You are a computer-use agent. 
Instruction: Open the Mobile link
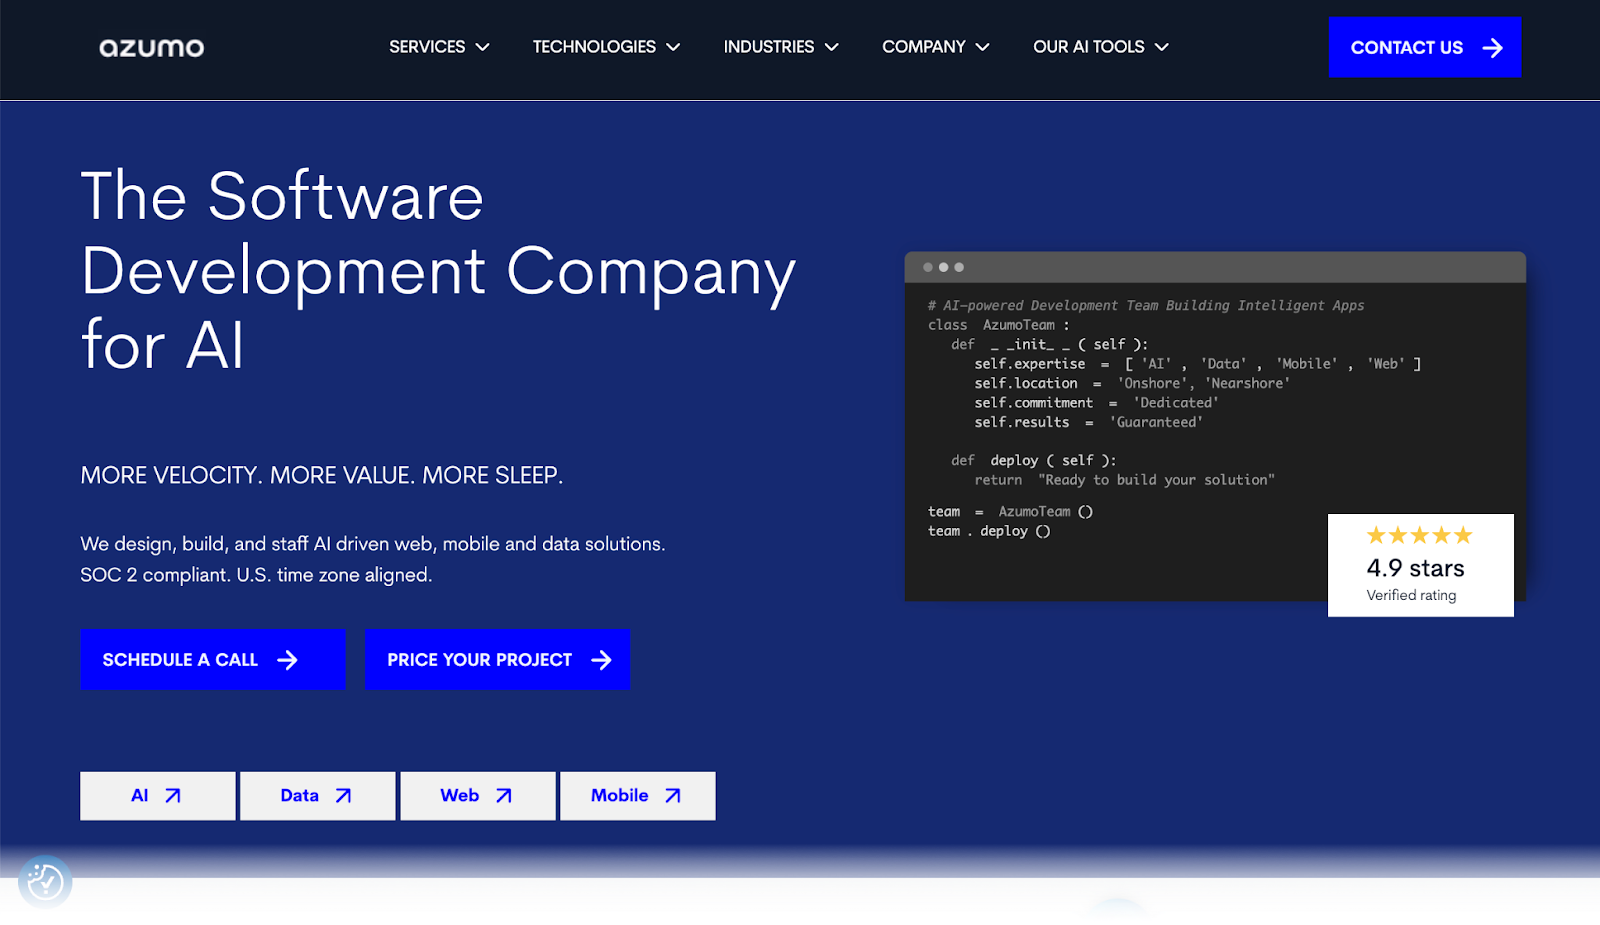click(x=638, y=796)
